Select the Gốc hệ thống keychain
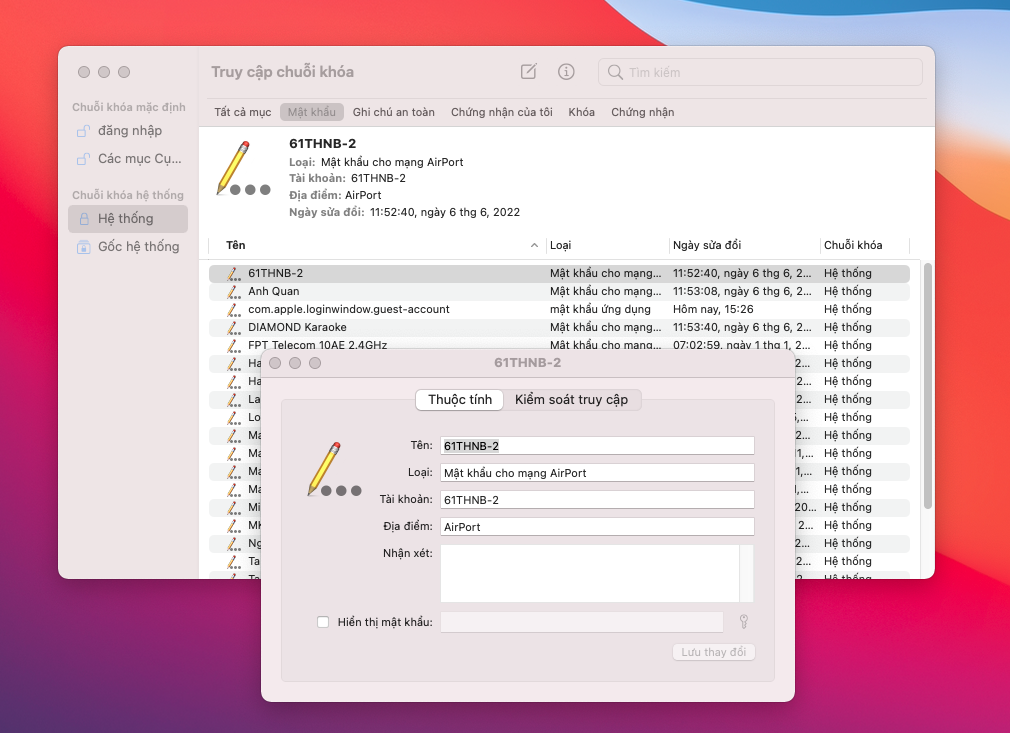 pos(128,247)
